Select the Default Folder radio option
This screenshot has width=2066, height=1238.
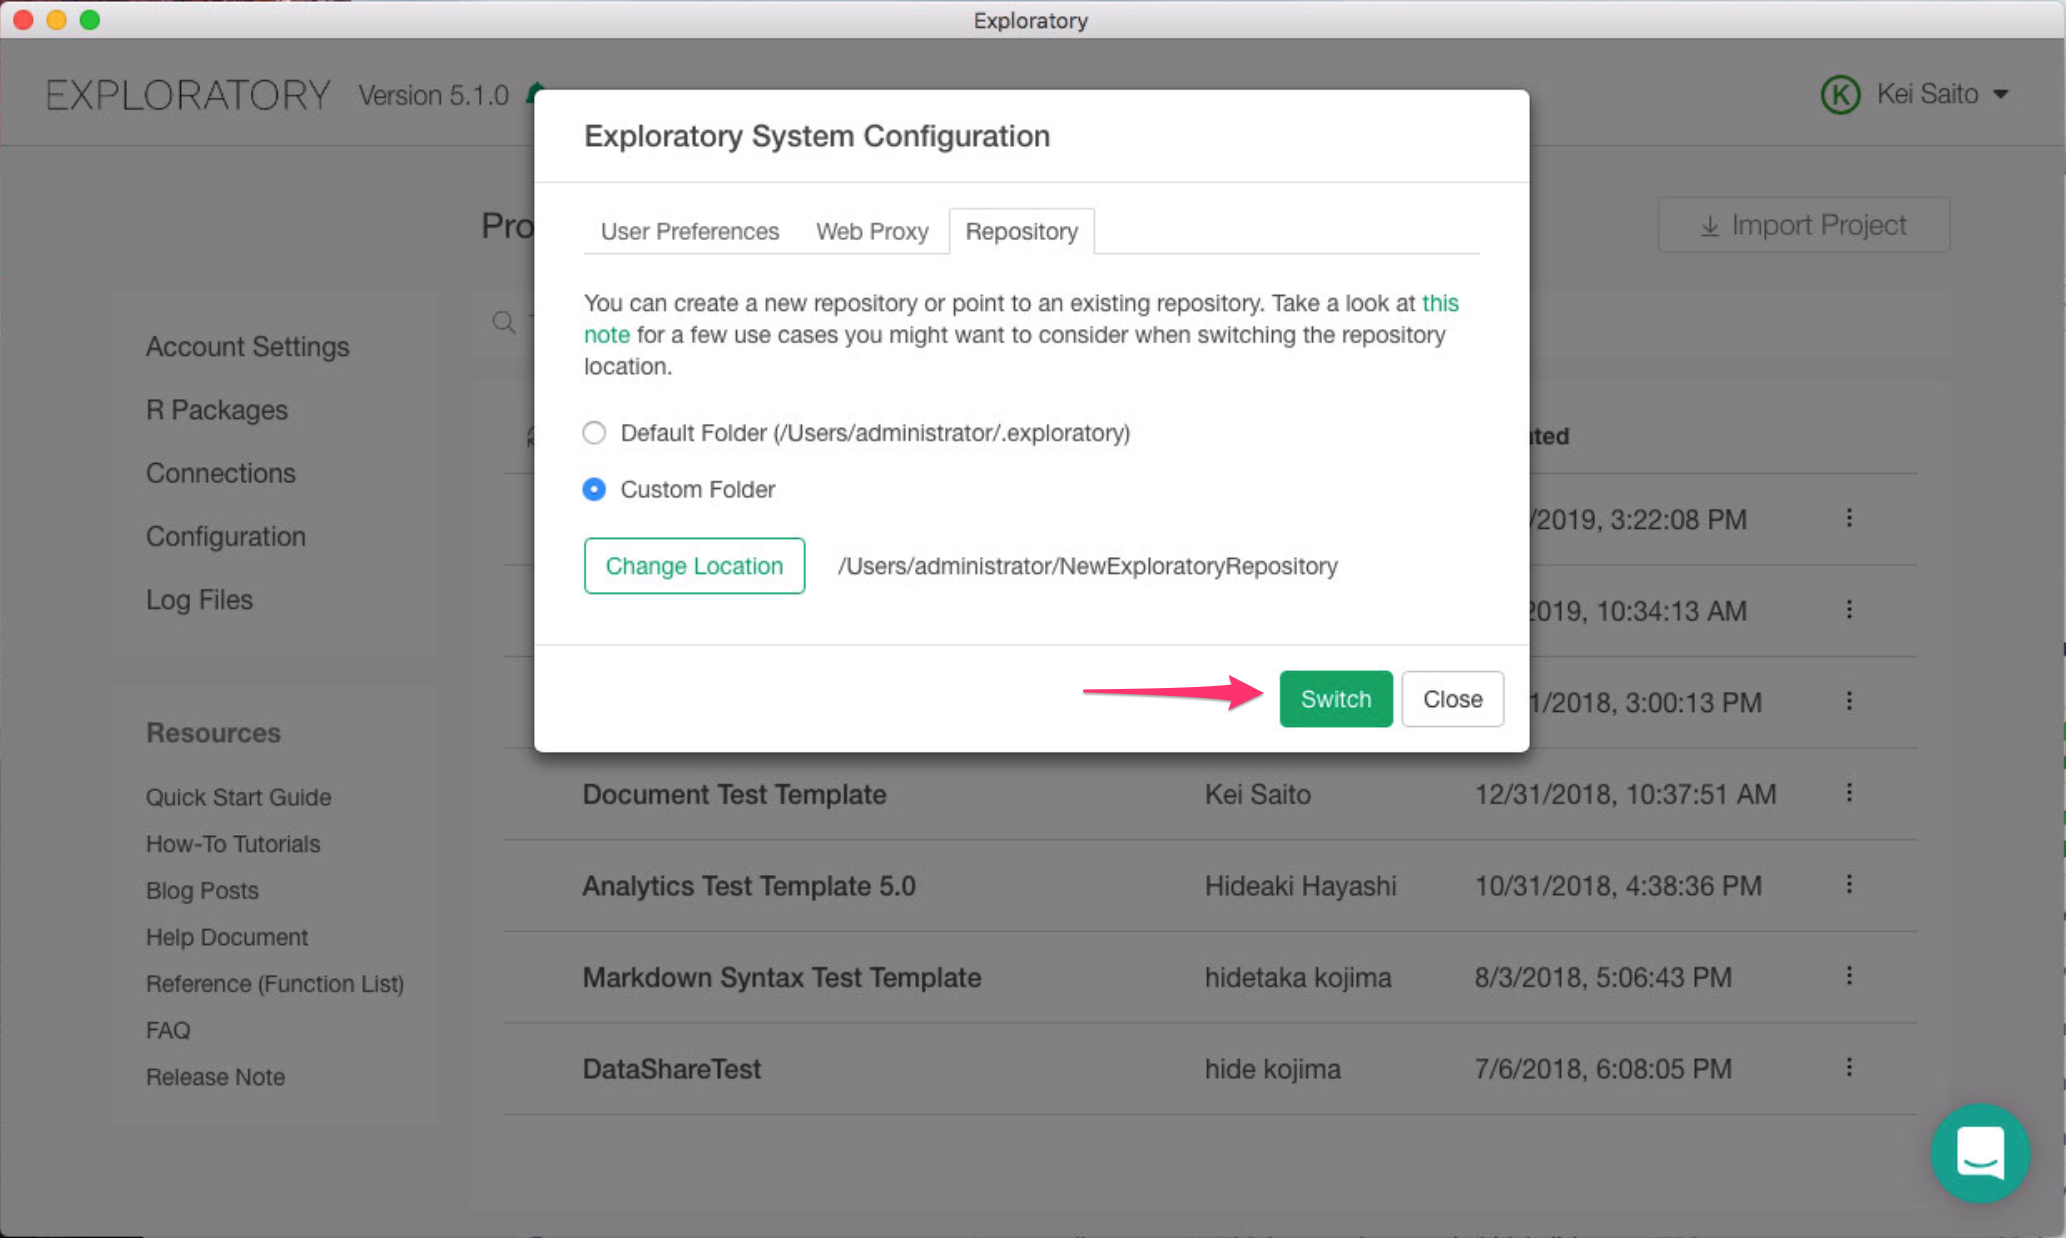594,433
